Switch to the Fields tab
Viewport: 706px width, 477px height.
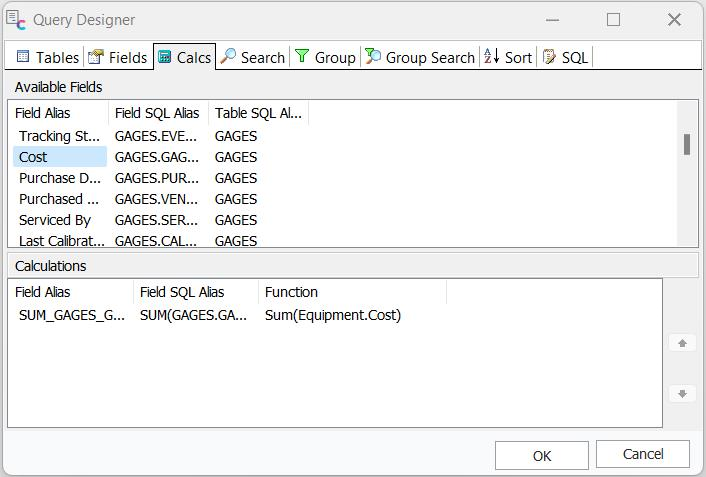click(x=117, y=57)
